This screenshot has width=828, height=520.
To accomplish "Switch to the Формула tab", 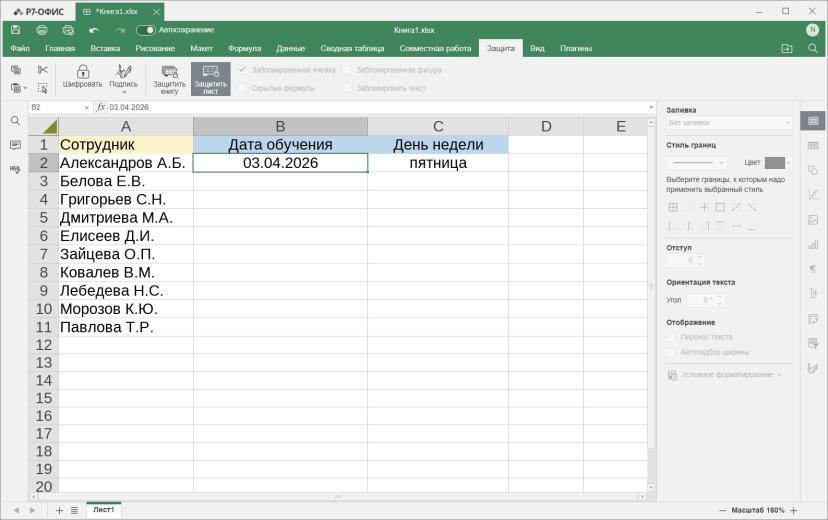I will (x=244, y=49).
